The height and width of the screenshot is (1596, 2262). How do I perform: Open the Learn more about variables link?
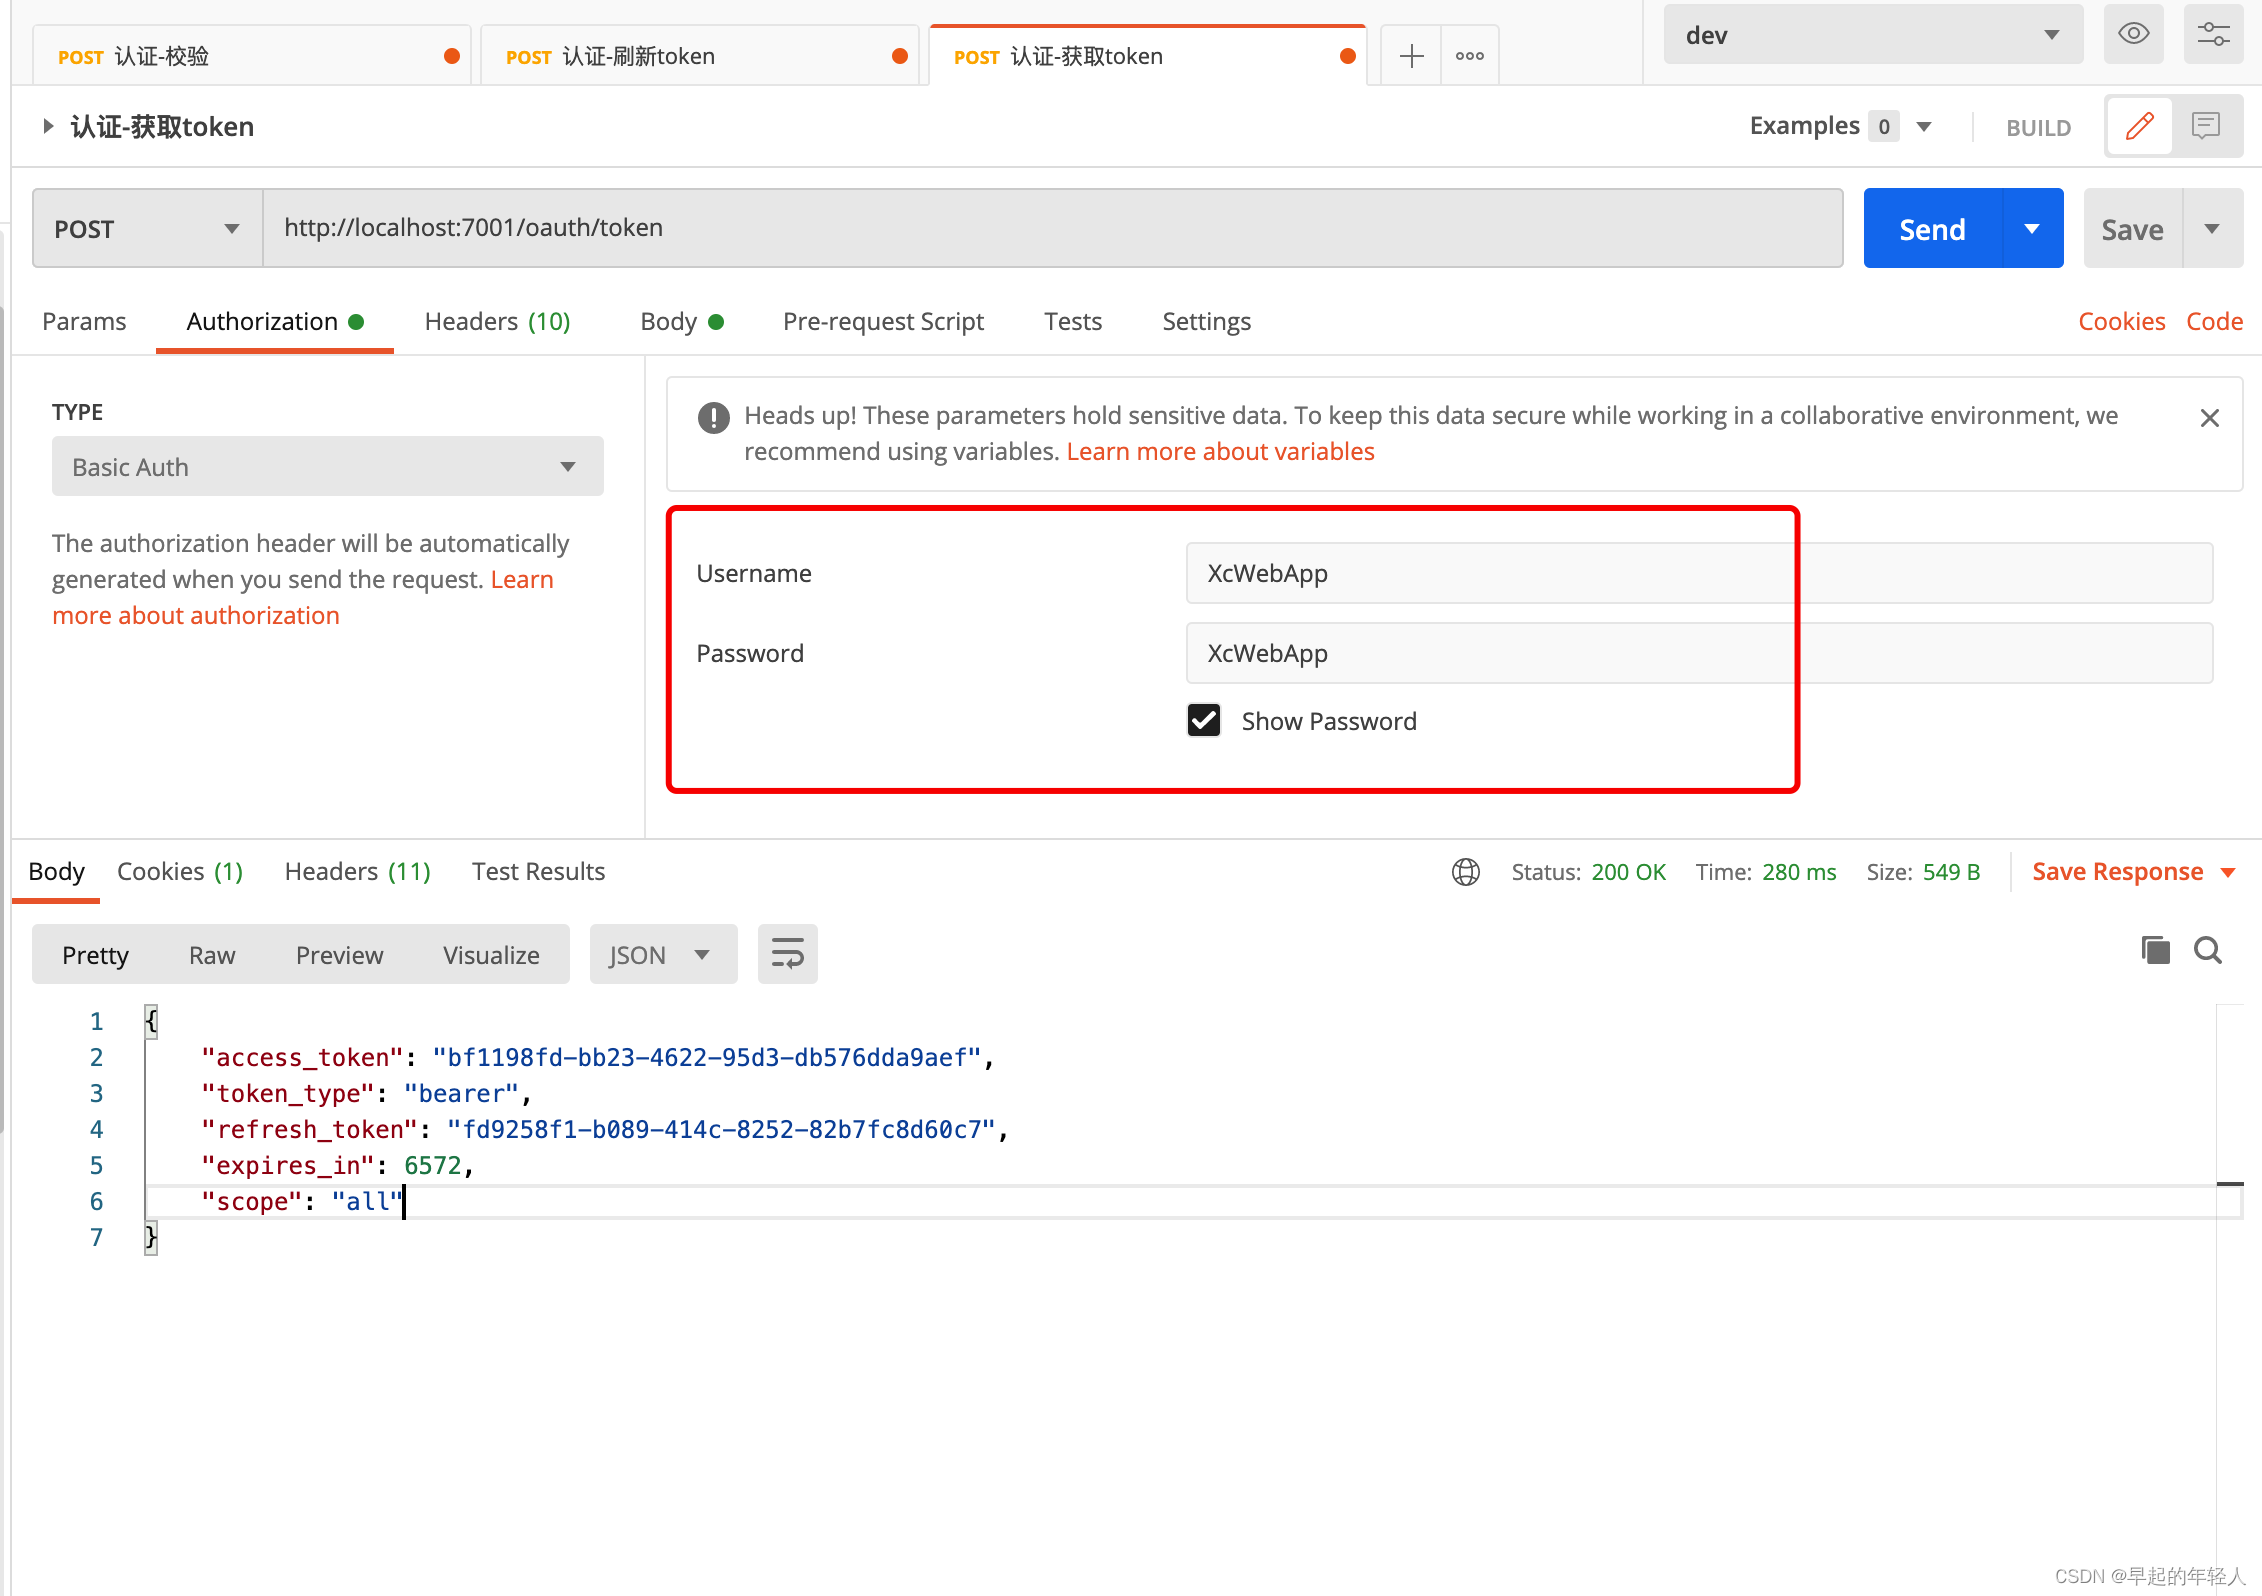click(x=1220, y=451)
